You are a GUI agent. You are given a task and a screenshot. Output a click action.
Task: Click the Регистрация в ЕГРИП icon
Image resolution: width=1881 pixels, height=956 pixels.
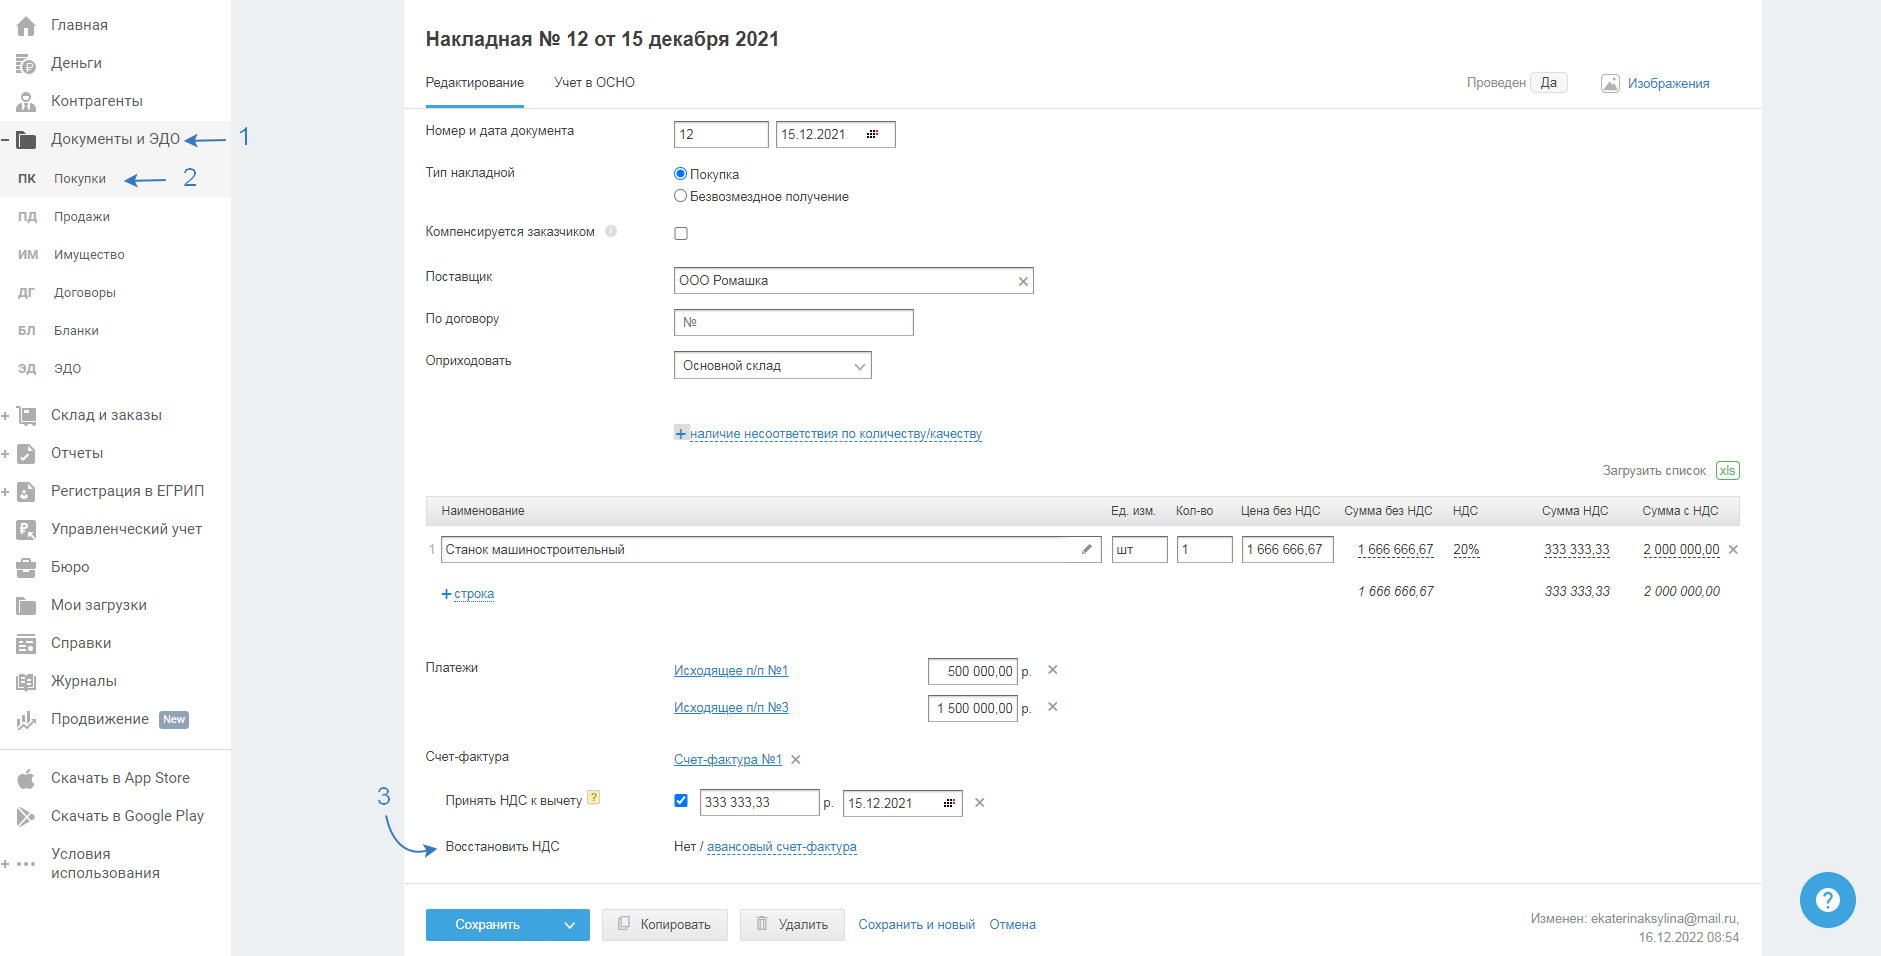tap(26, 492)
